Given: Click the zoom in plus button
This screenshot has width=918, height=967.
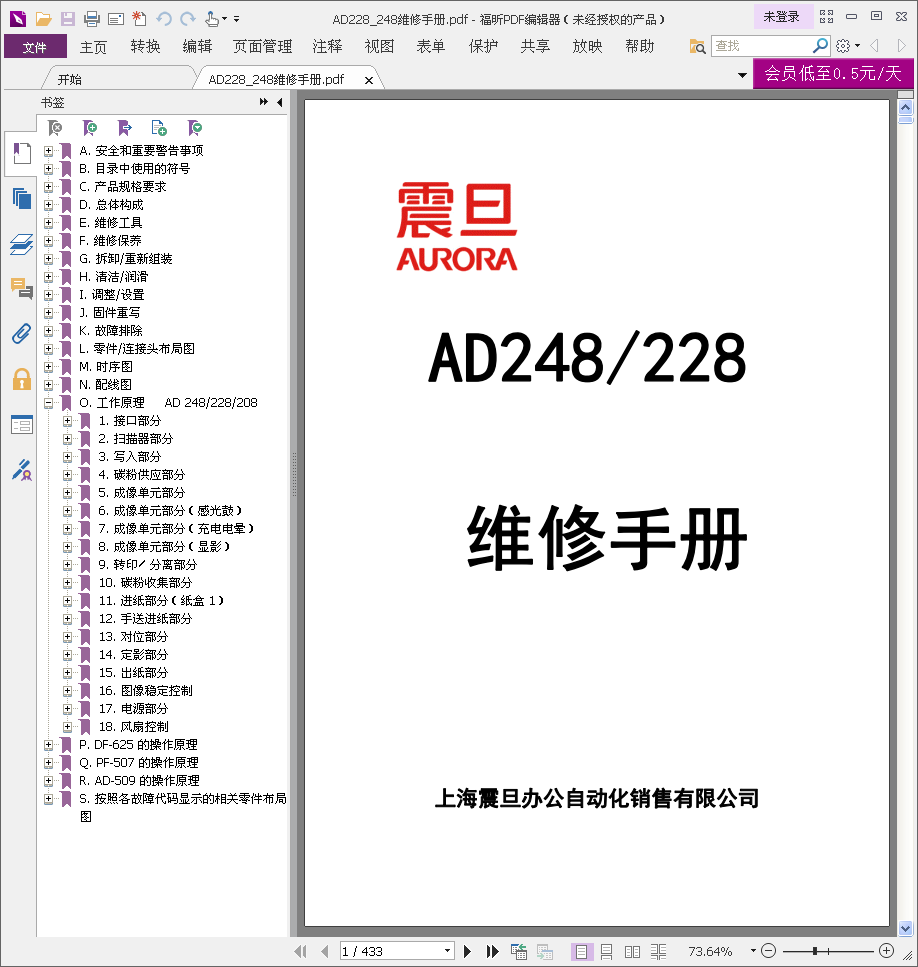Looking at the screenshot, I should pos(887,951).
